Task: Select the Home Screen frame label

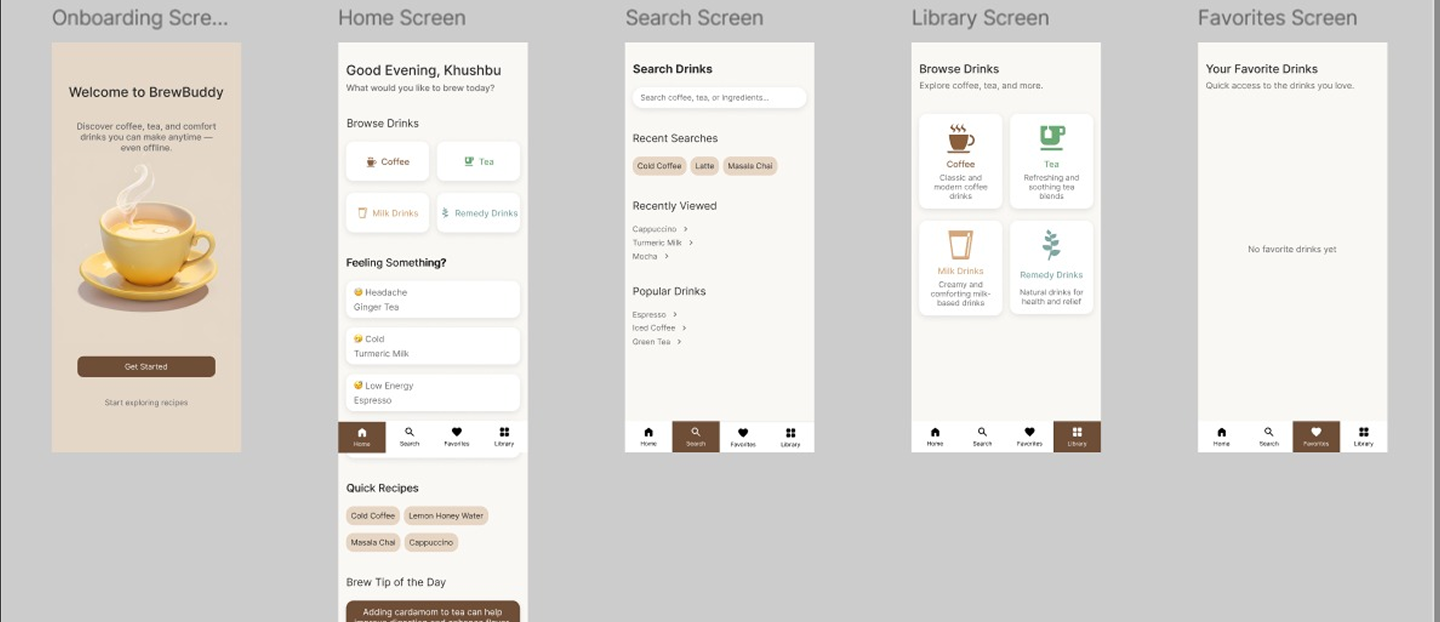Action: click(402, 18)
